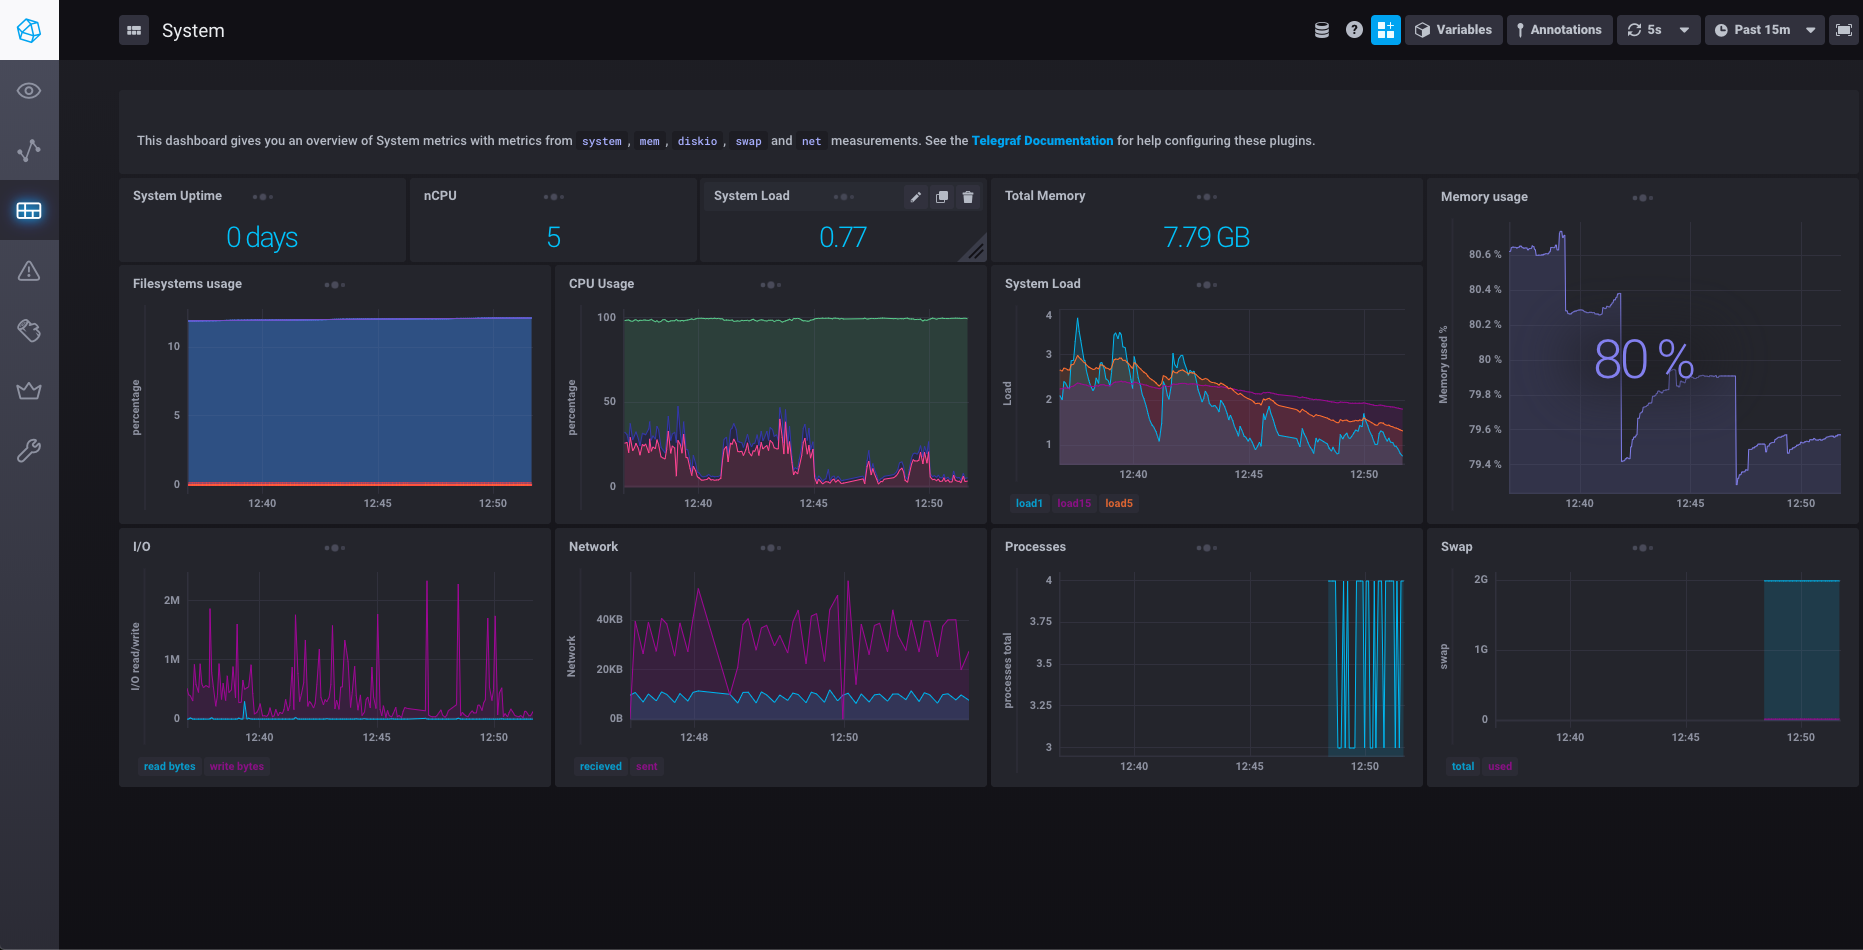This screenshot has width=1863, height=950.
Task: Open the 5s auto-refresh interval dropdown
Action: (1658, 30)
